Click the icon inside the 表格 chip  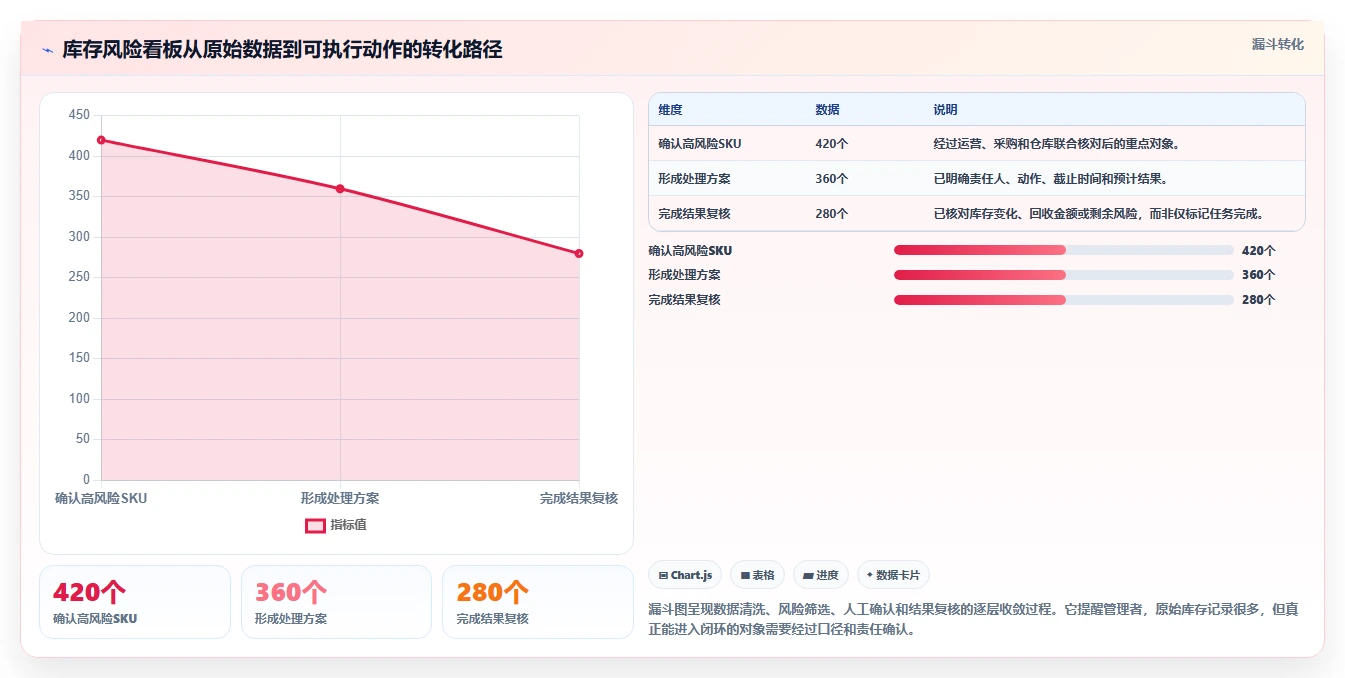(745, 575)
